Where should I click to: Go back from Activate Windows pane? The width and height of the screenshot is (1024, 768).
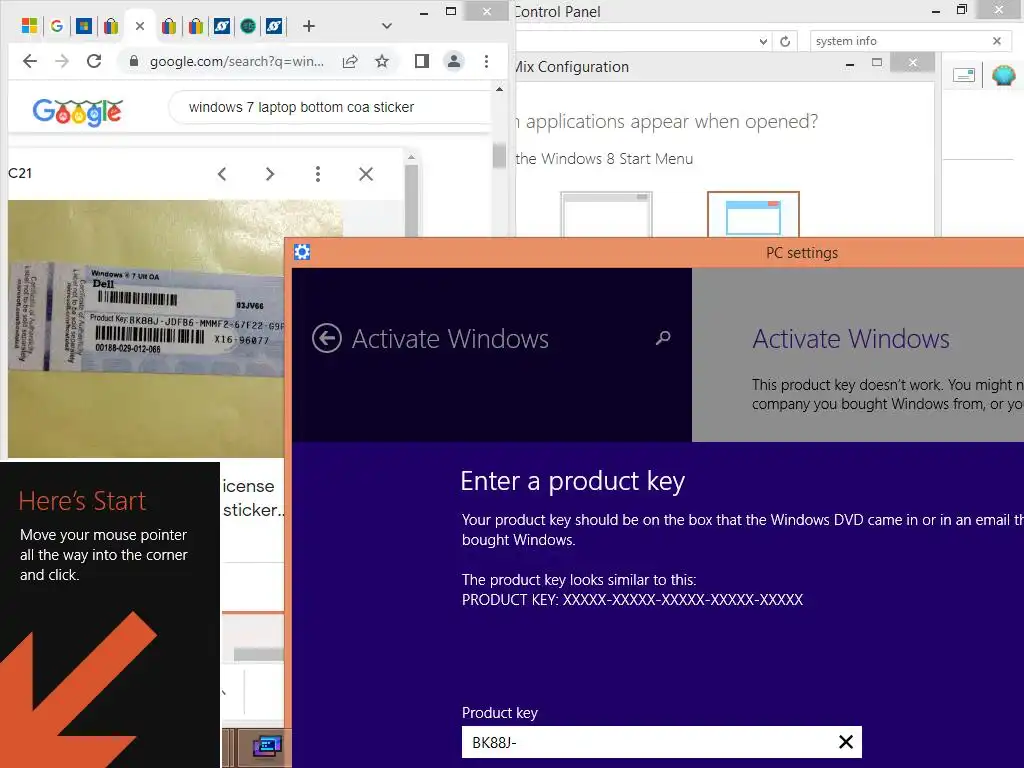(x=327, y=338)
